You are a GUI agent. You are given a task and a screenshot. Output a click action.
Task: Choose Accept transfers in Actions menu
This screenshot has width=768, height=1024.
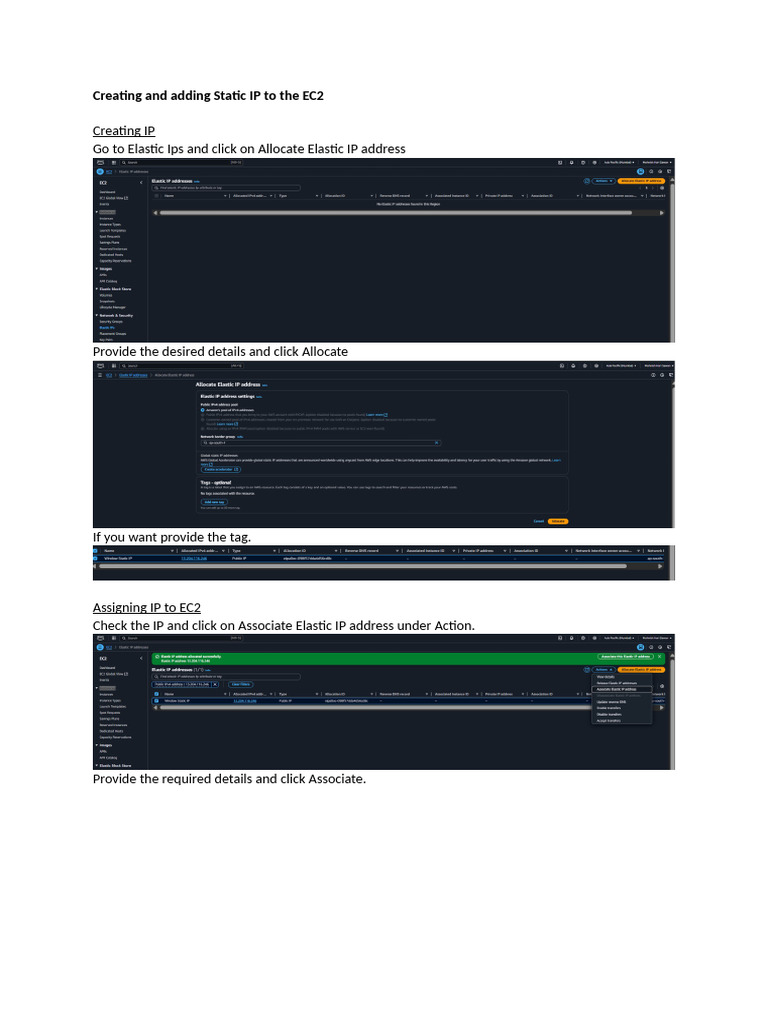[609, 720]
